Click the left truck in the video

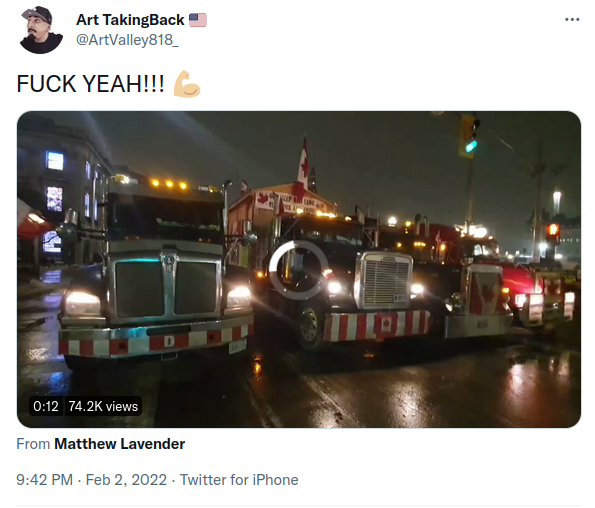click(x=156, y=270)
